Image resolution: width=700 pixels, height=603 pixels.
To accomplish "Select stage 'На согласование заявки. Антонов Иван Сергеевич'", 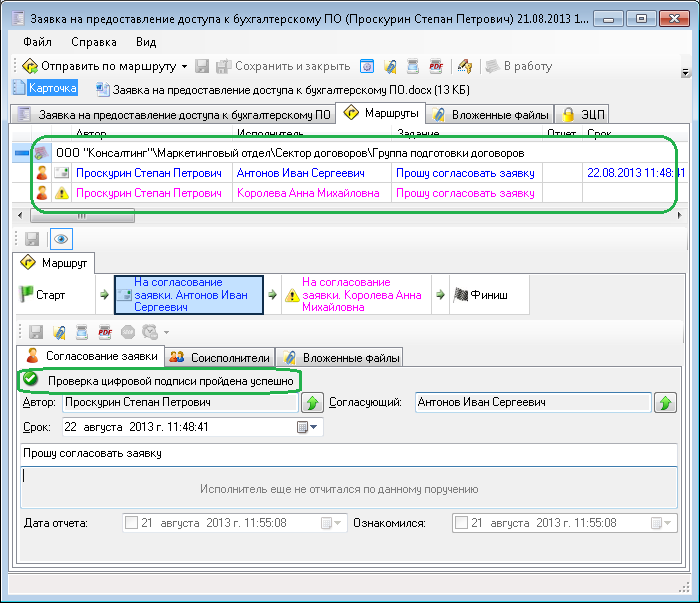I will click(x=189, y=295).
